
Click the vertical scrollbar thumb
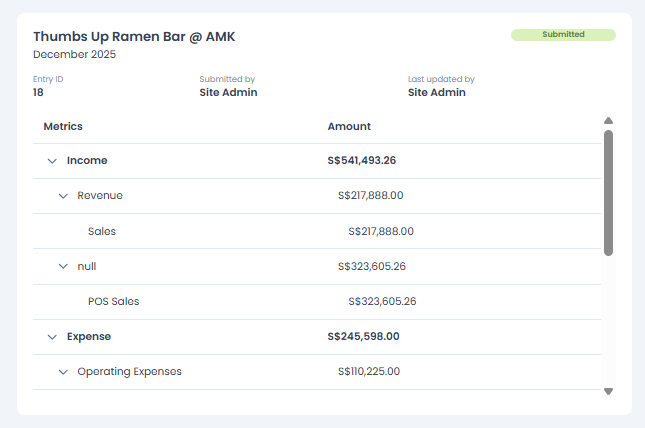click(608, 192)
